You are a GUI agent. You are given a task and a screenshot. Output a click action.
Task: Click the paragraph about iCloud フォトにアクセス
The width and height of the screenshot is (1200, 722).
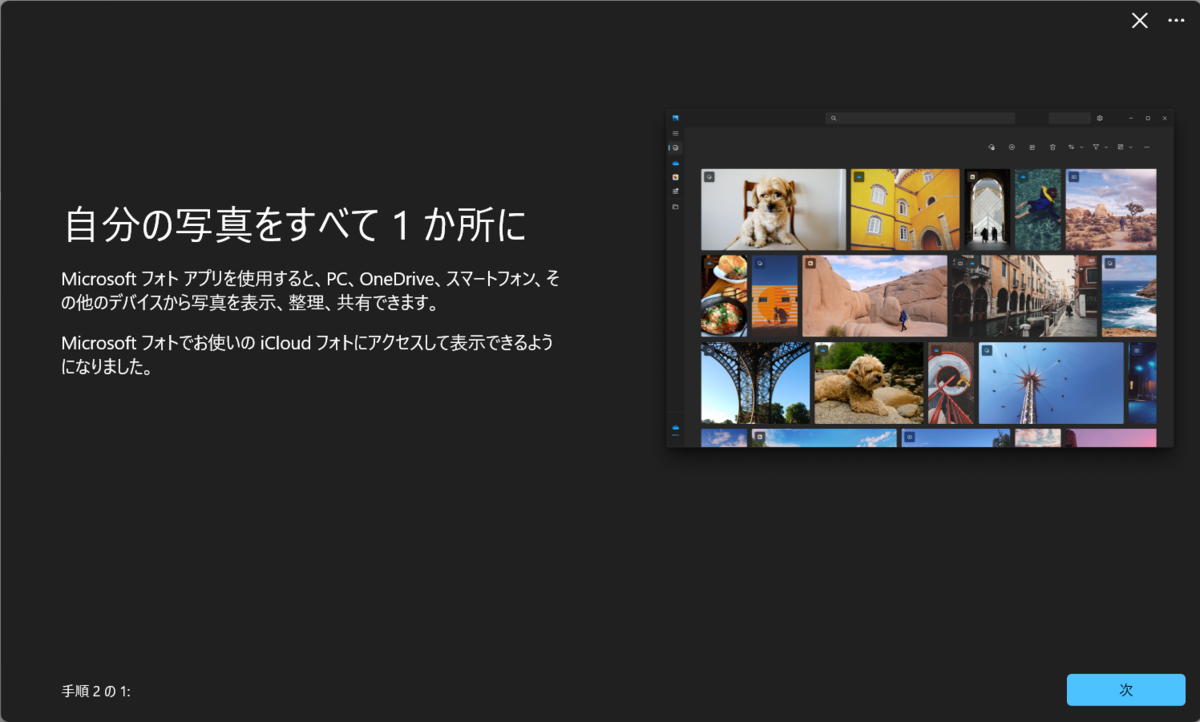click(x=308, y=355)
